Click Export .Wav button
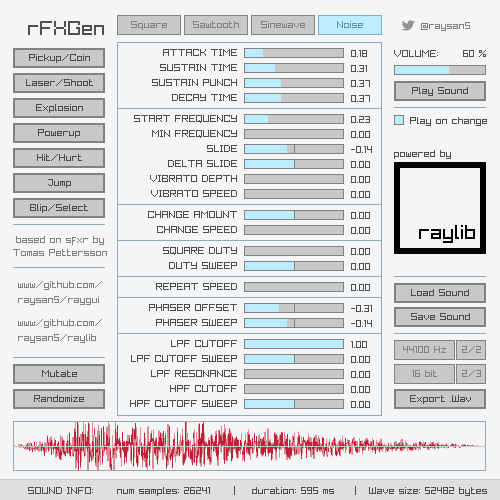 (440, 399)
